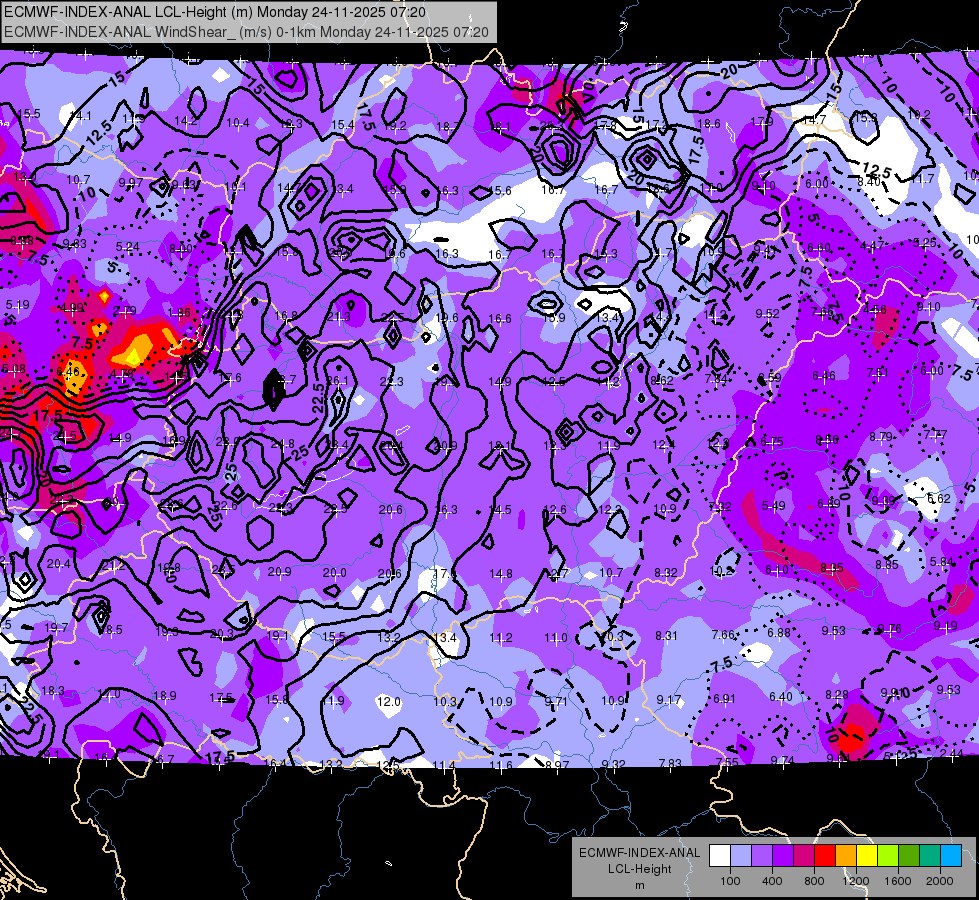Click the grid value 8.28
The image size is (979, 900).
coord(837,695)
